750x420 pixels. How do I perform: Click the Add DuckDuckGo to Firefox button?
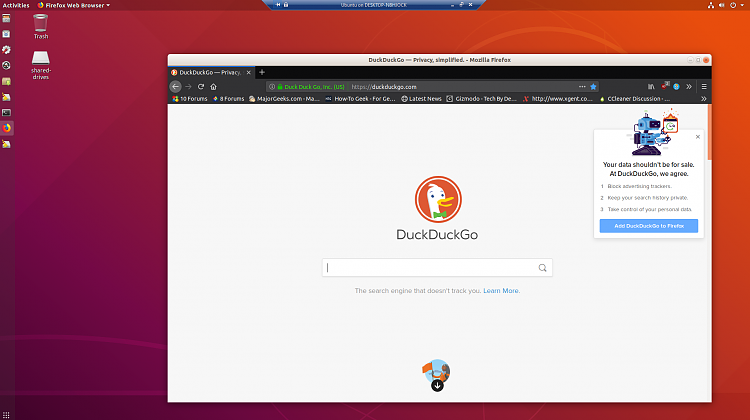coord(649,226)
